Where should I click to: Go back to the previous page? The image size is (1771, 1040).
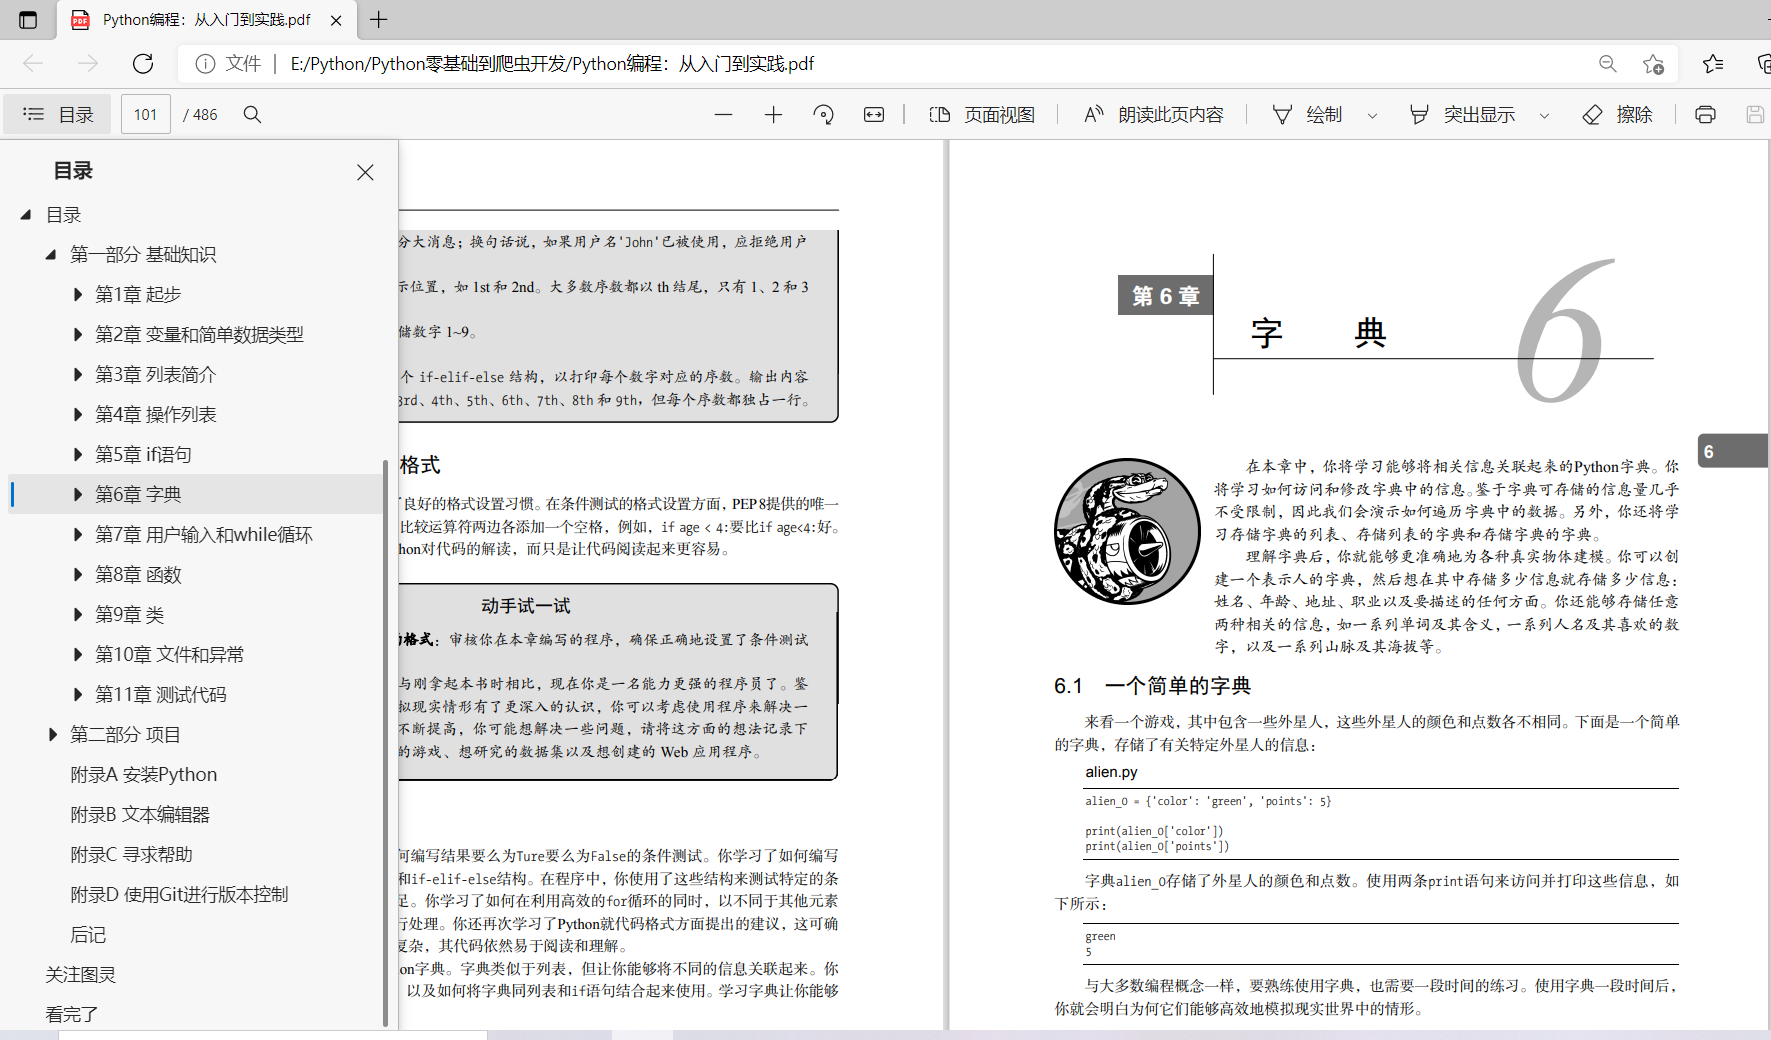33,64
